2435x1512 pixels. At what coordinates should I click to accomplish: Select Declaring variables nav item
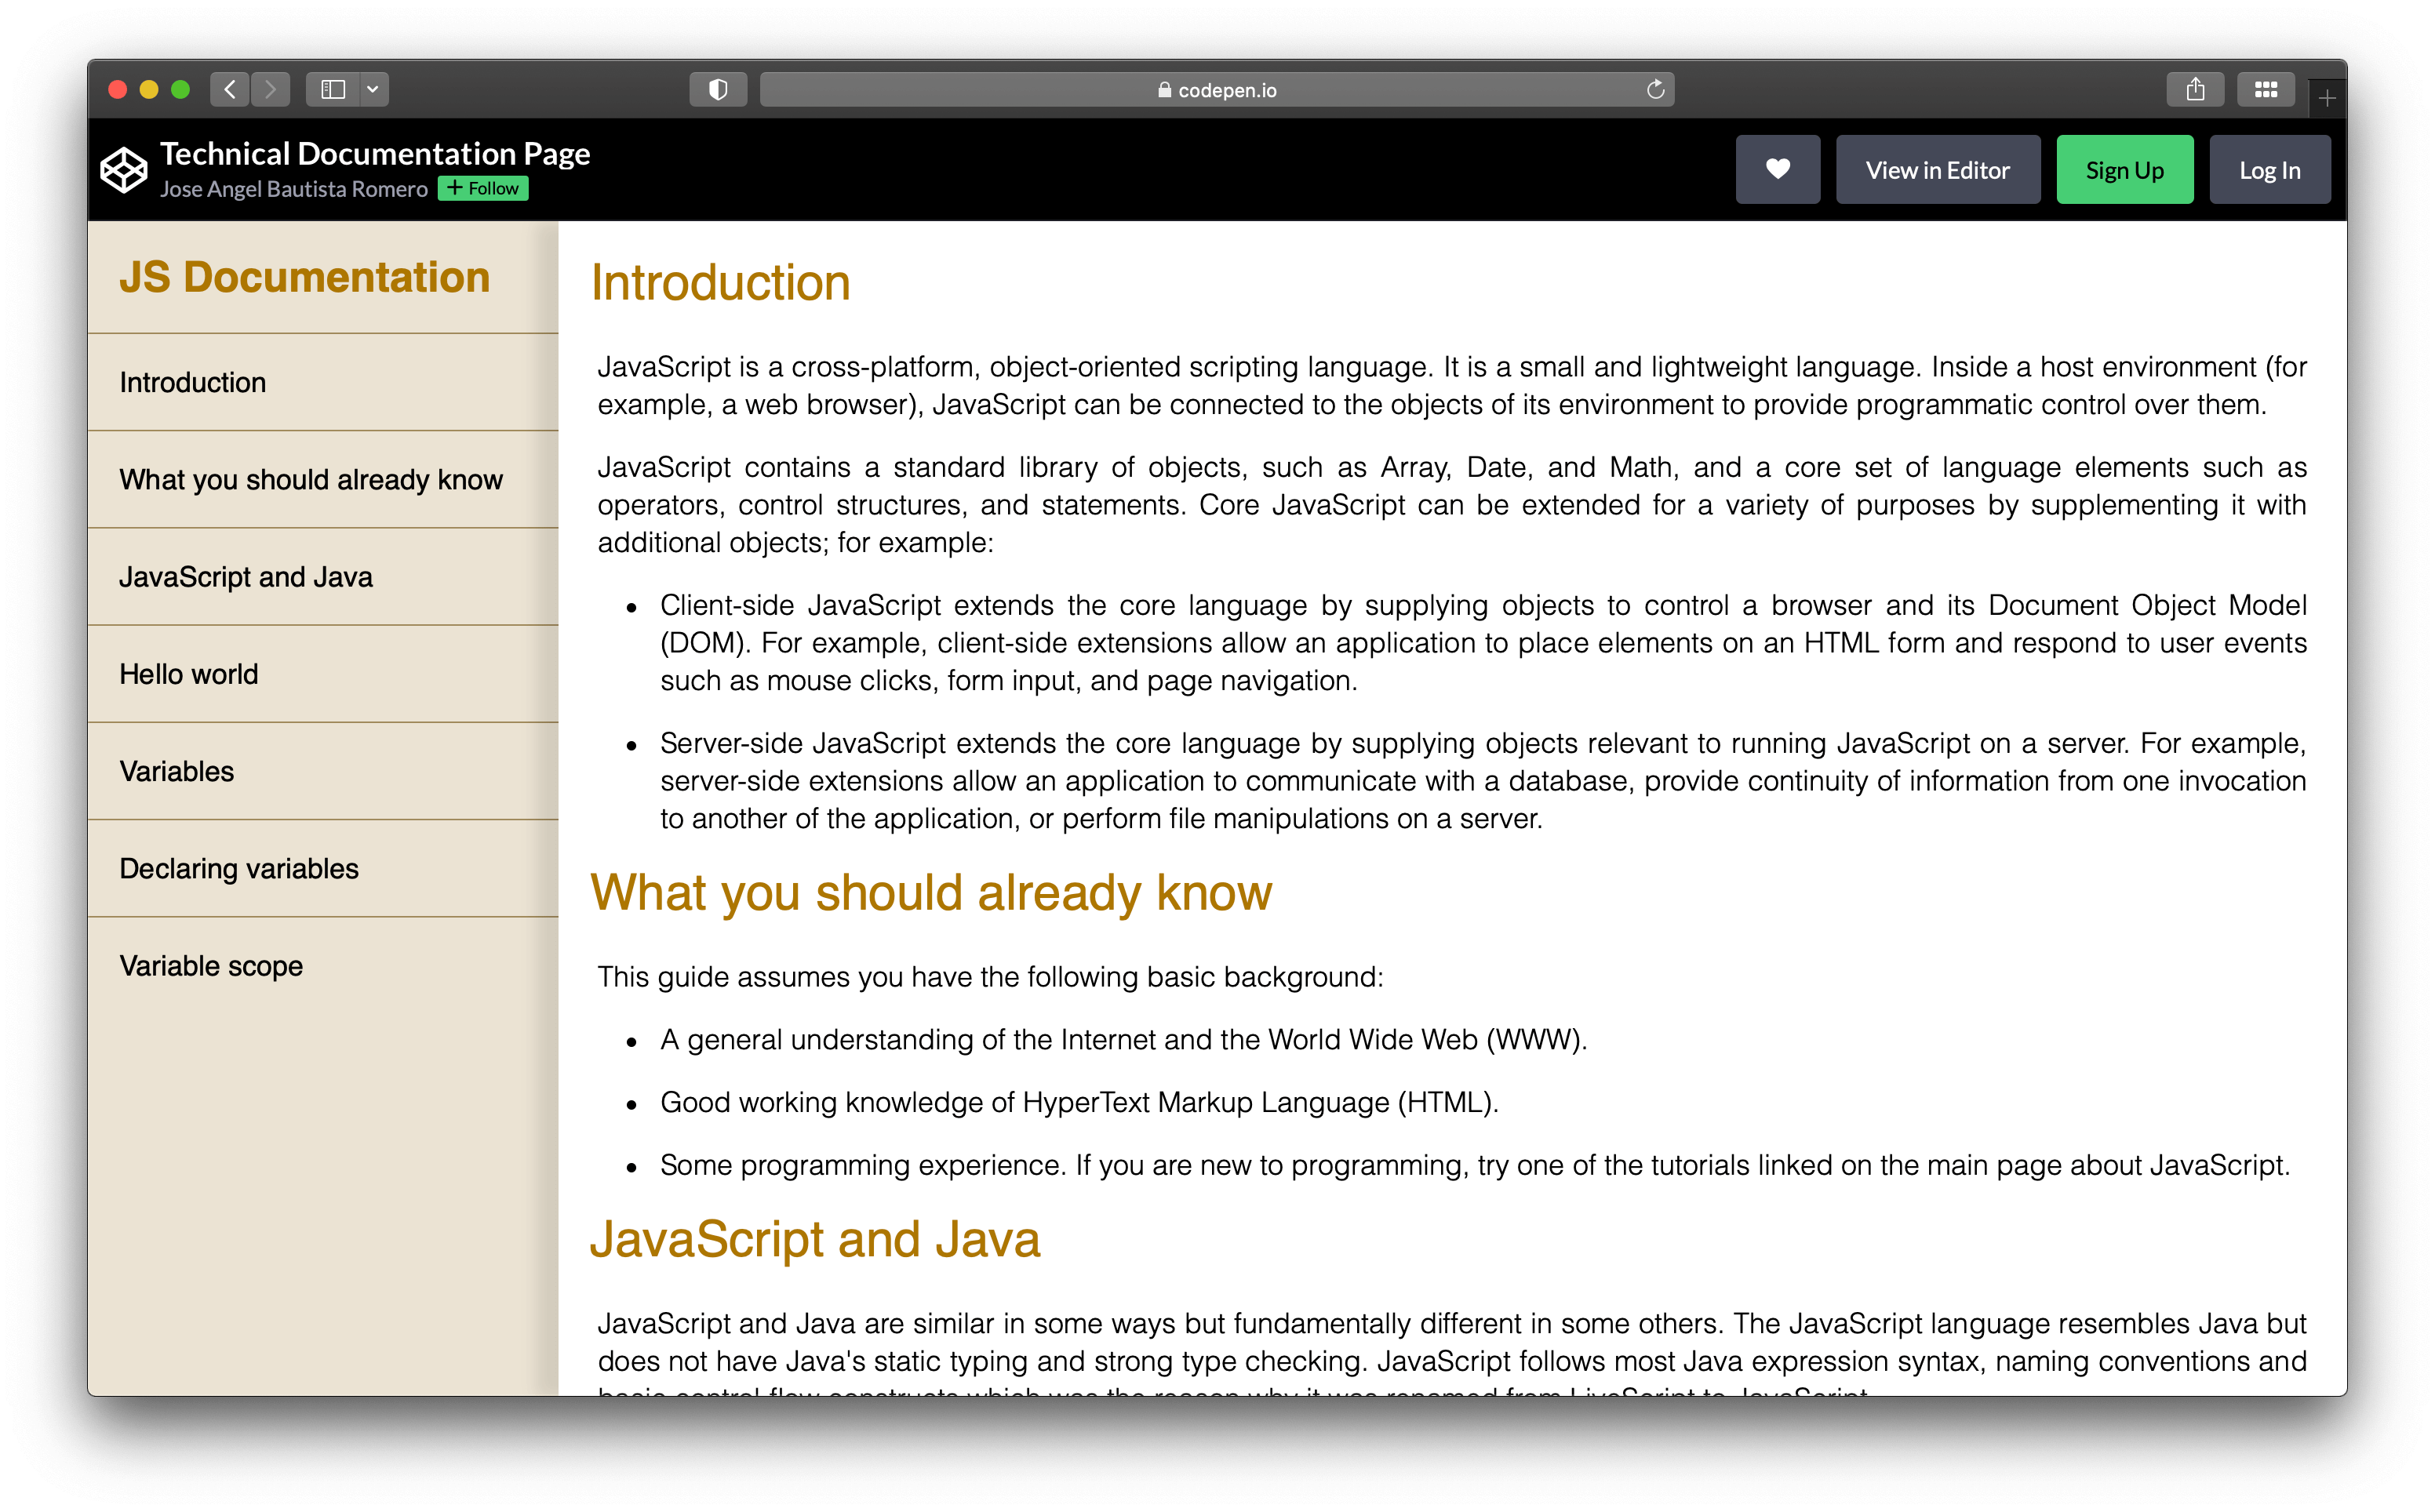323,868
